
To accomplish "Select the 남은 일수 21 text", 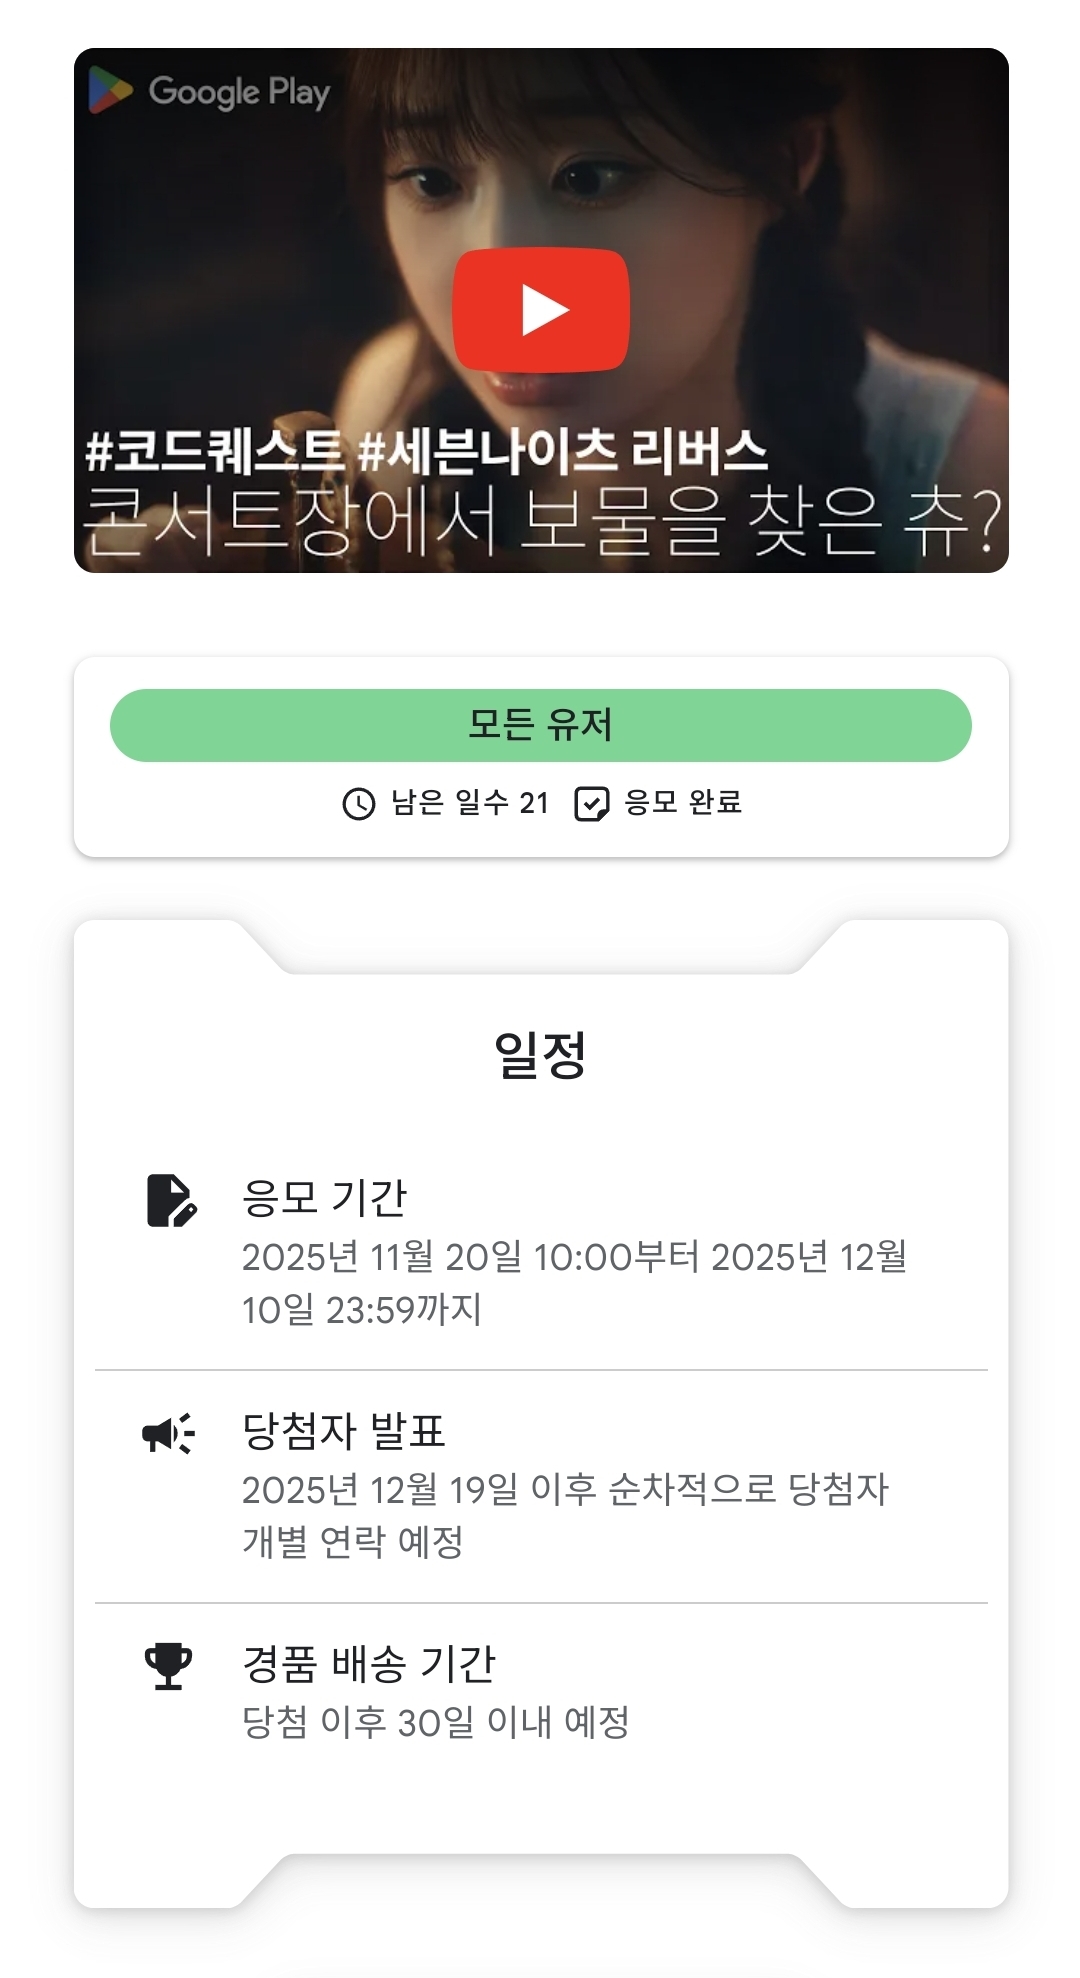I will (470, 802).
